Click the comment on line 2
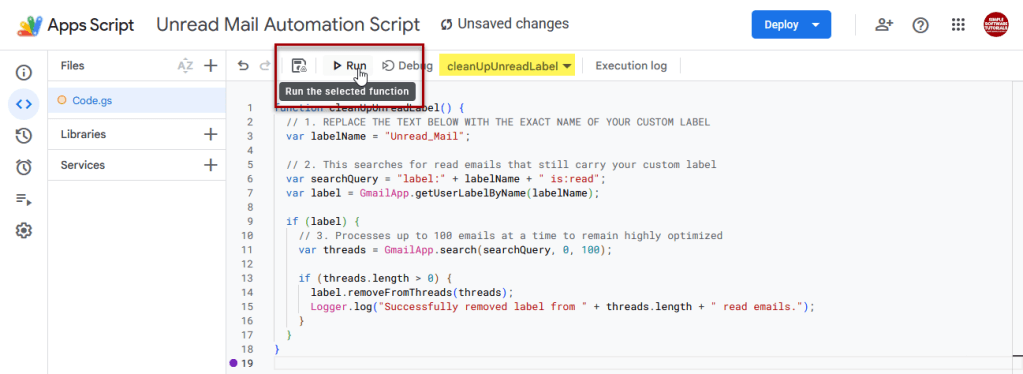This screenshot has height=374, width=1023. [498, 122]
